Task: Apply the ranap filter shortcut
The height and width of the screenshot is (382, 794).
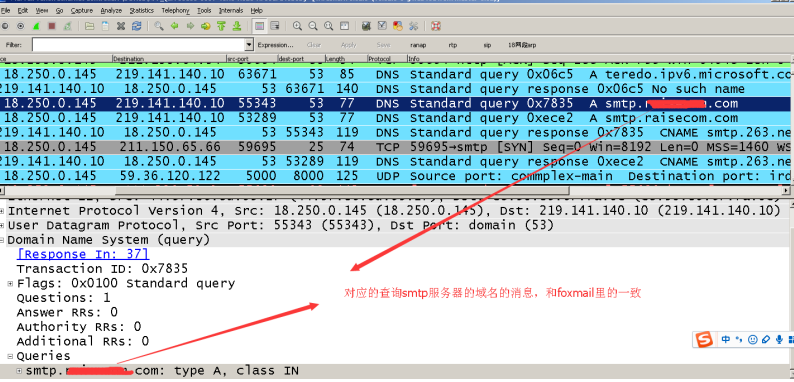Action: point(418,45)
